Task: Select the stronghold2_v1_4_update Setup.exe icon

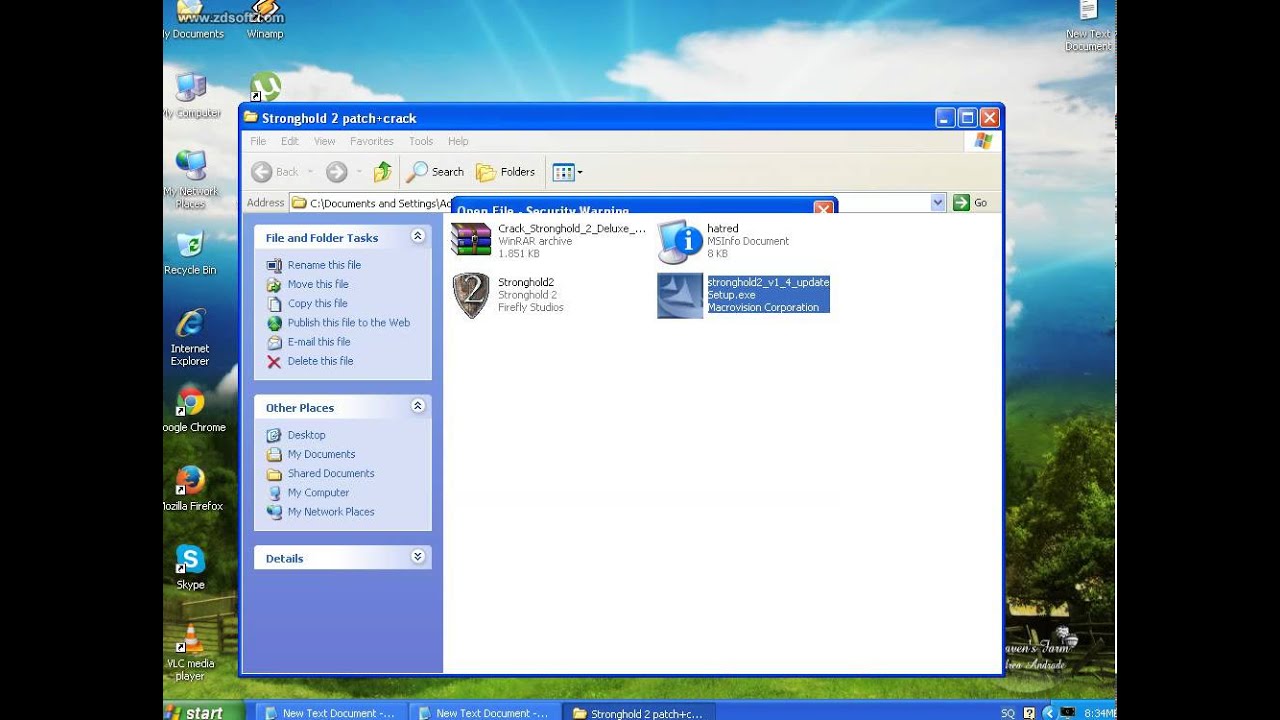Action: point(680,296)
